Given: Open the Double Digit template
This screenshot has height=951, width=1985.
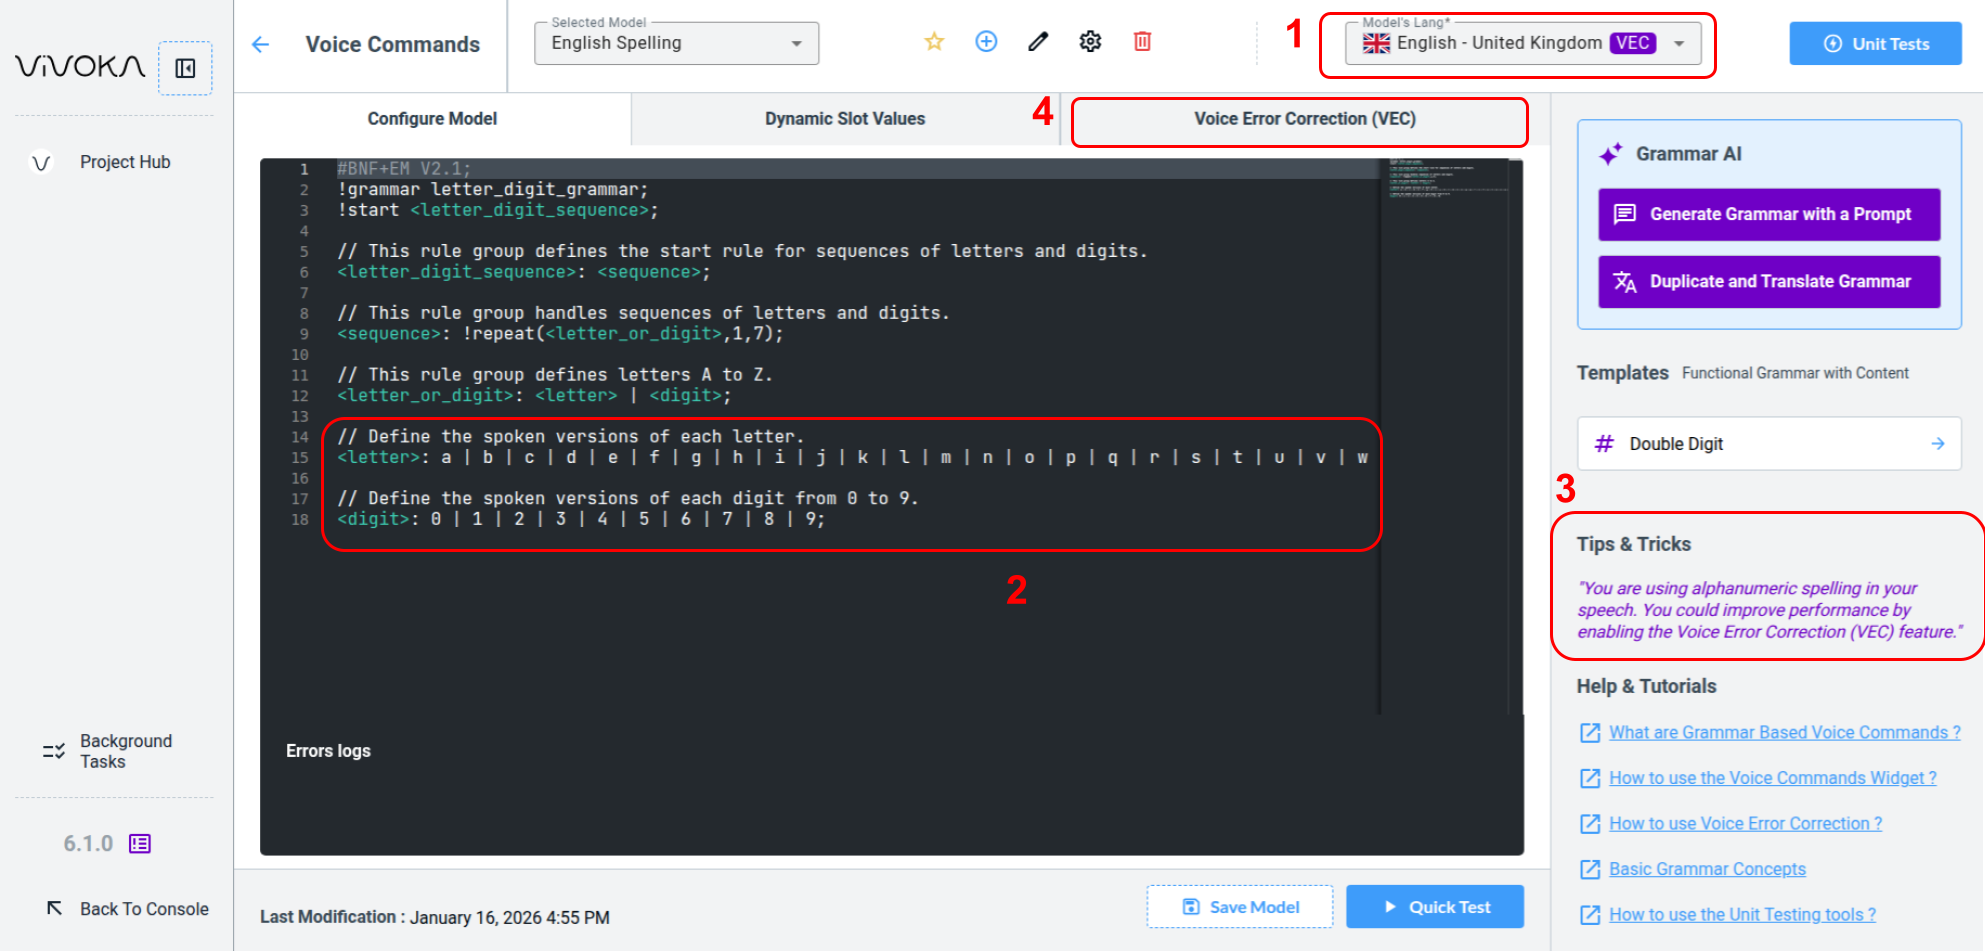Looking at the screenshot, I should pos(1768,444).
